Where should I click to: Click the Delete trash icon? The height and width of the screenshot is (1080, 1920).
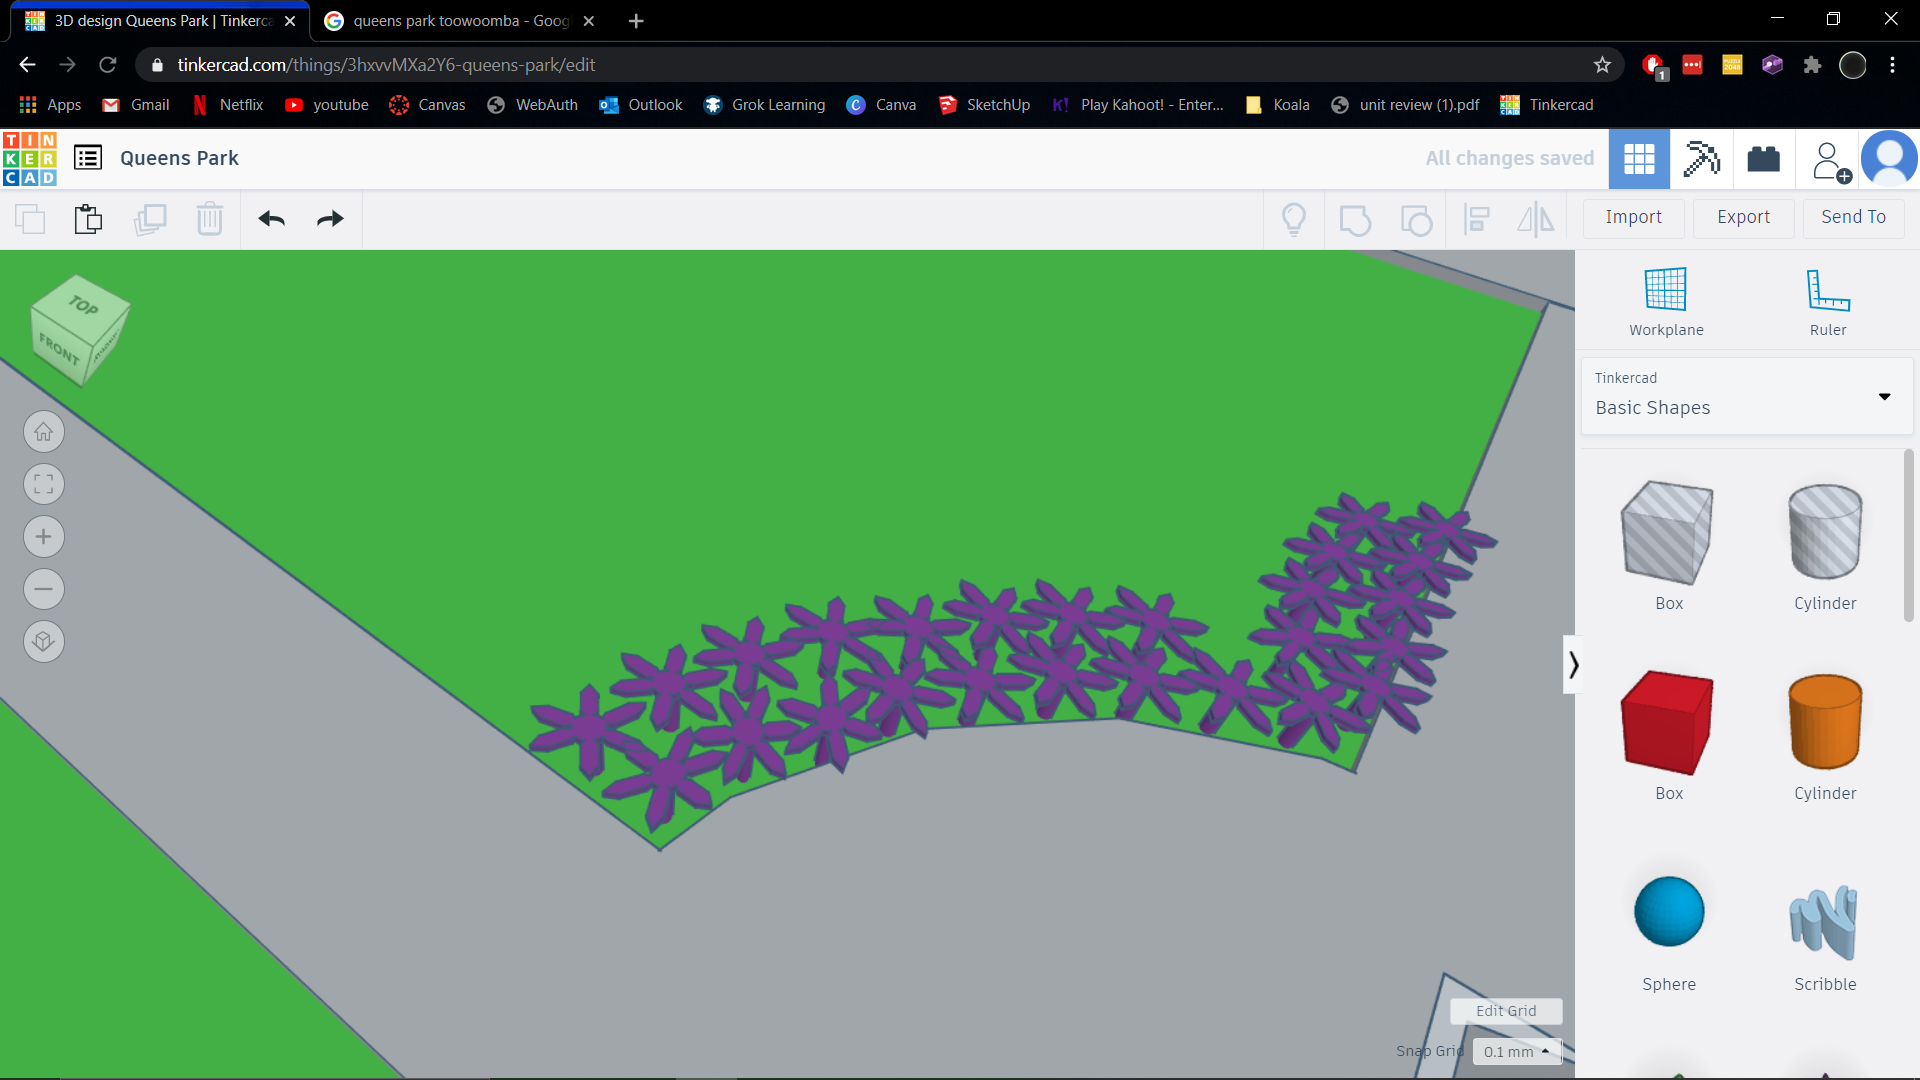(x=210, y=218)
